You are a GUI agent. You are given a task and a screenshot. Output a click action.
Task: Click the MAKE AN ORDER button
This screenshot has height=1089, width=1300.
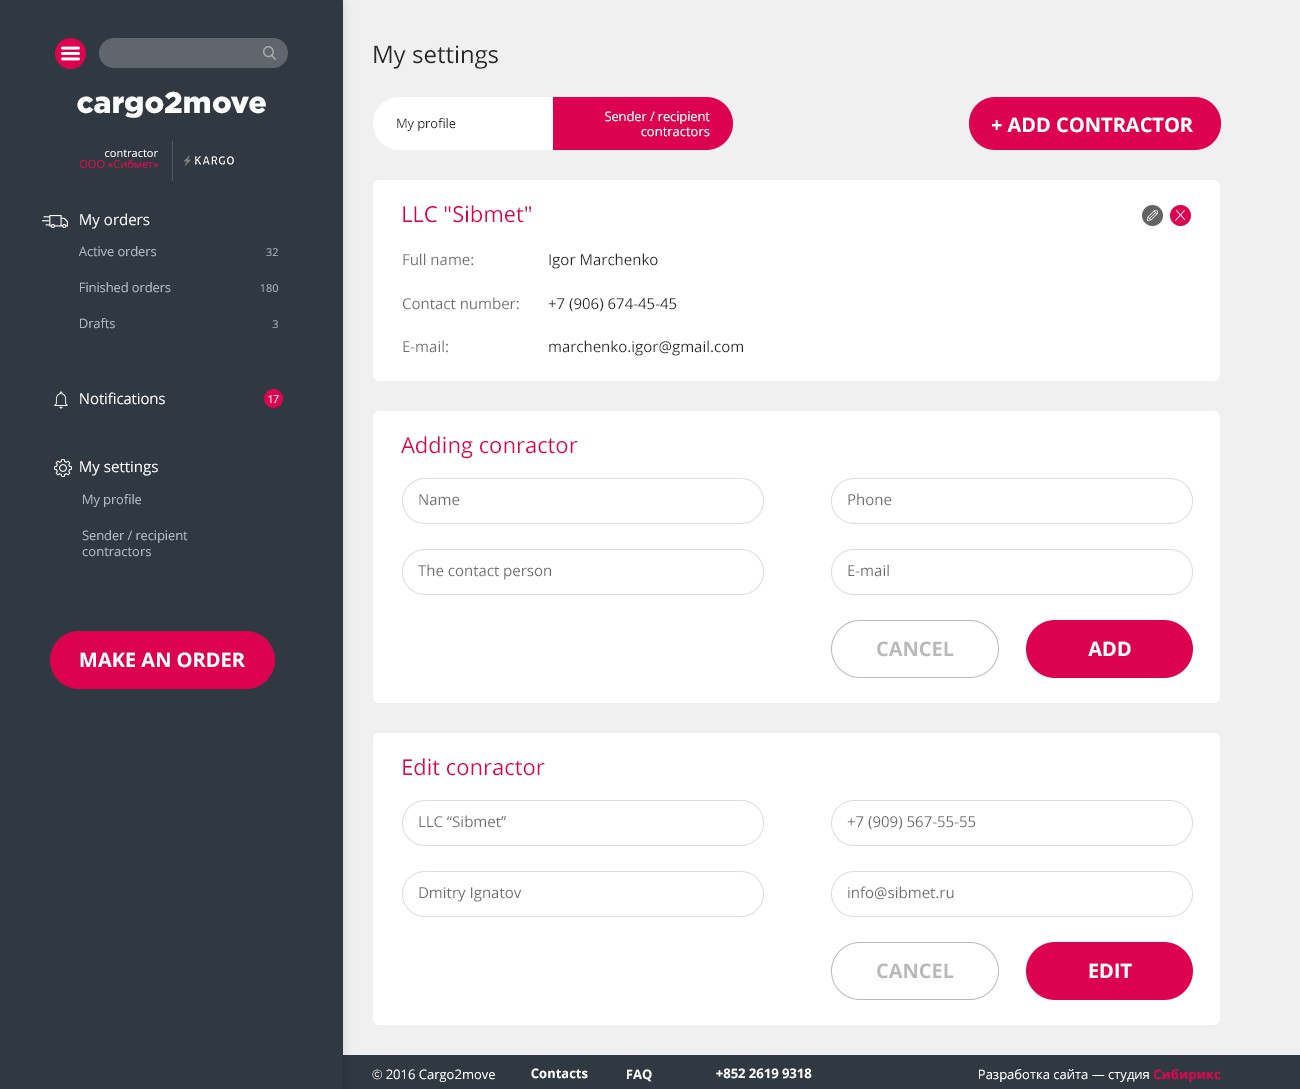click(162, 660)
